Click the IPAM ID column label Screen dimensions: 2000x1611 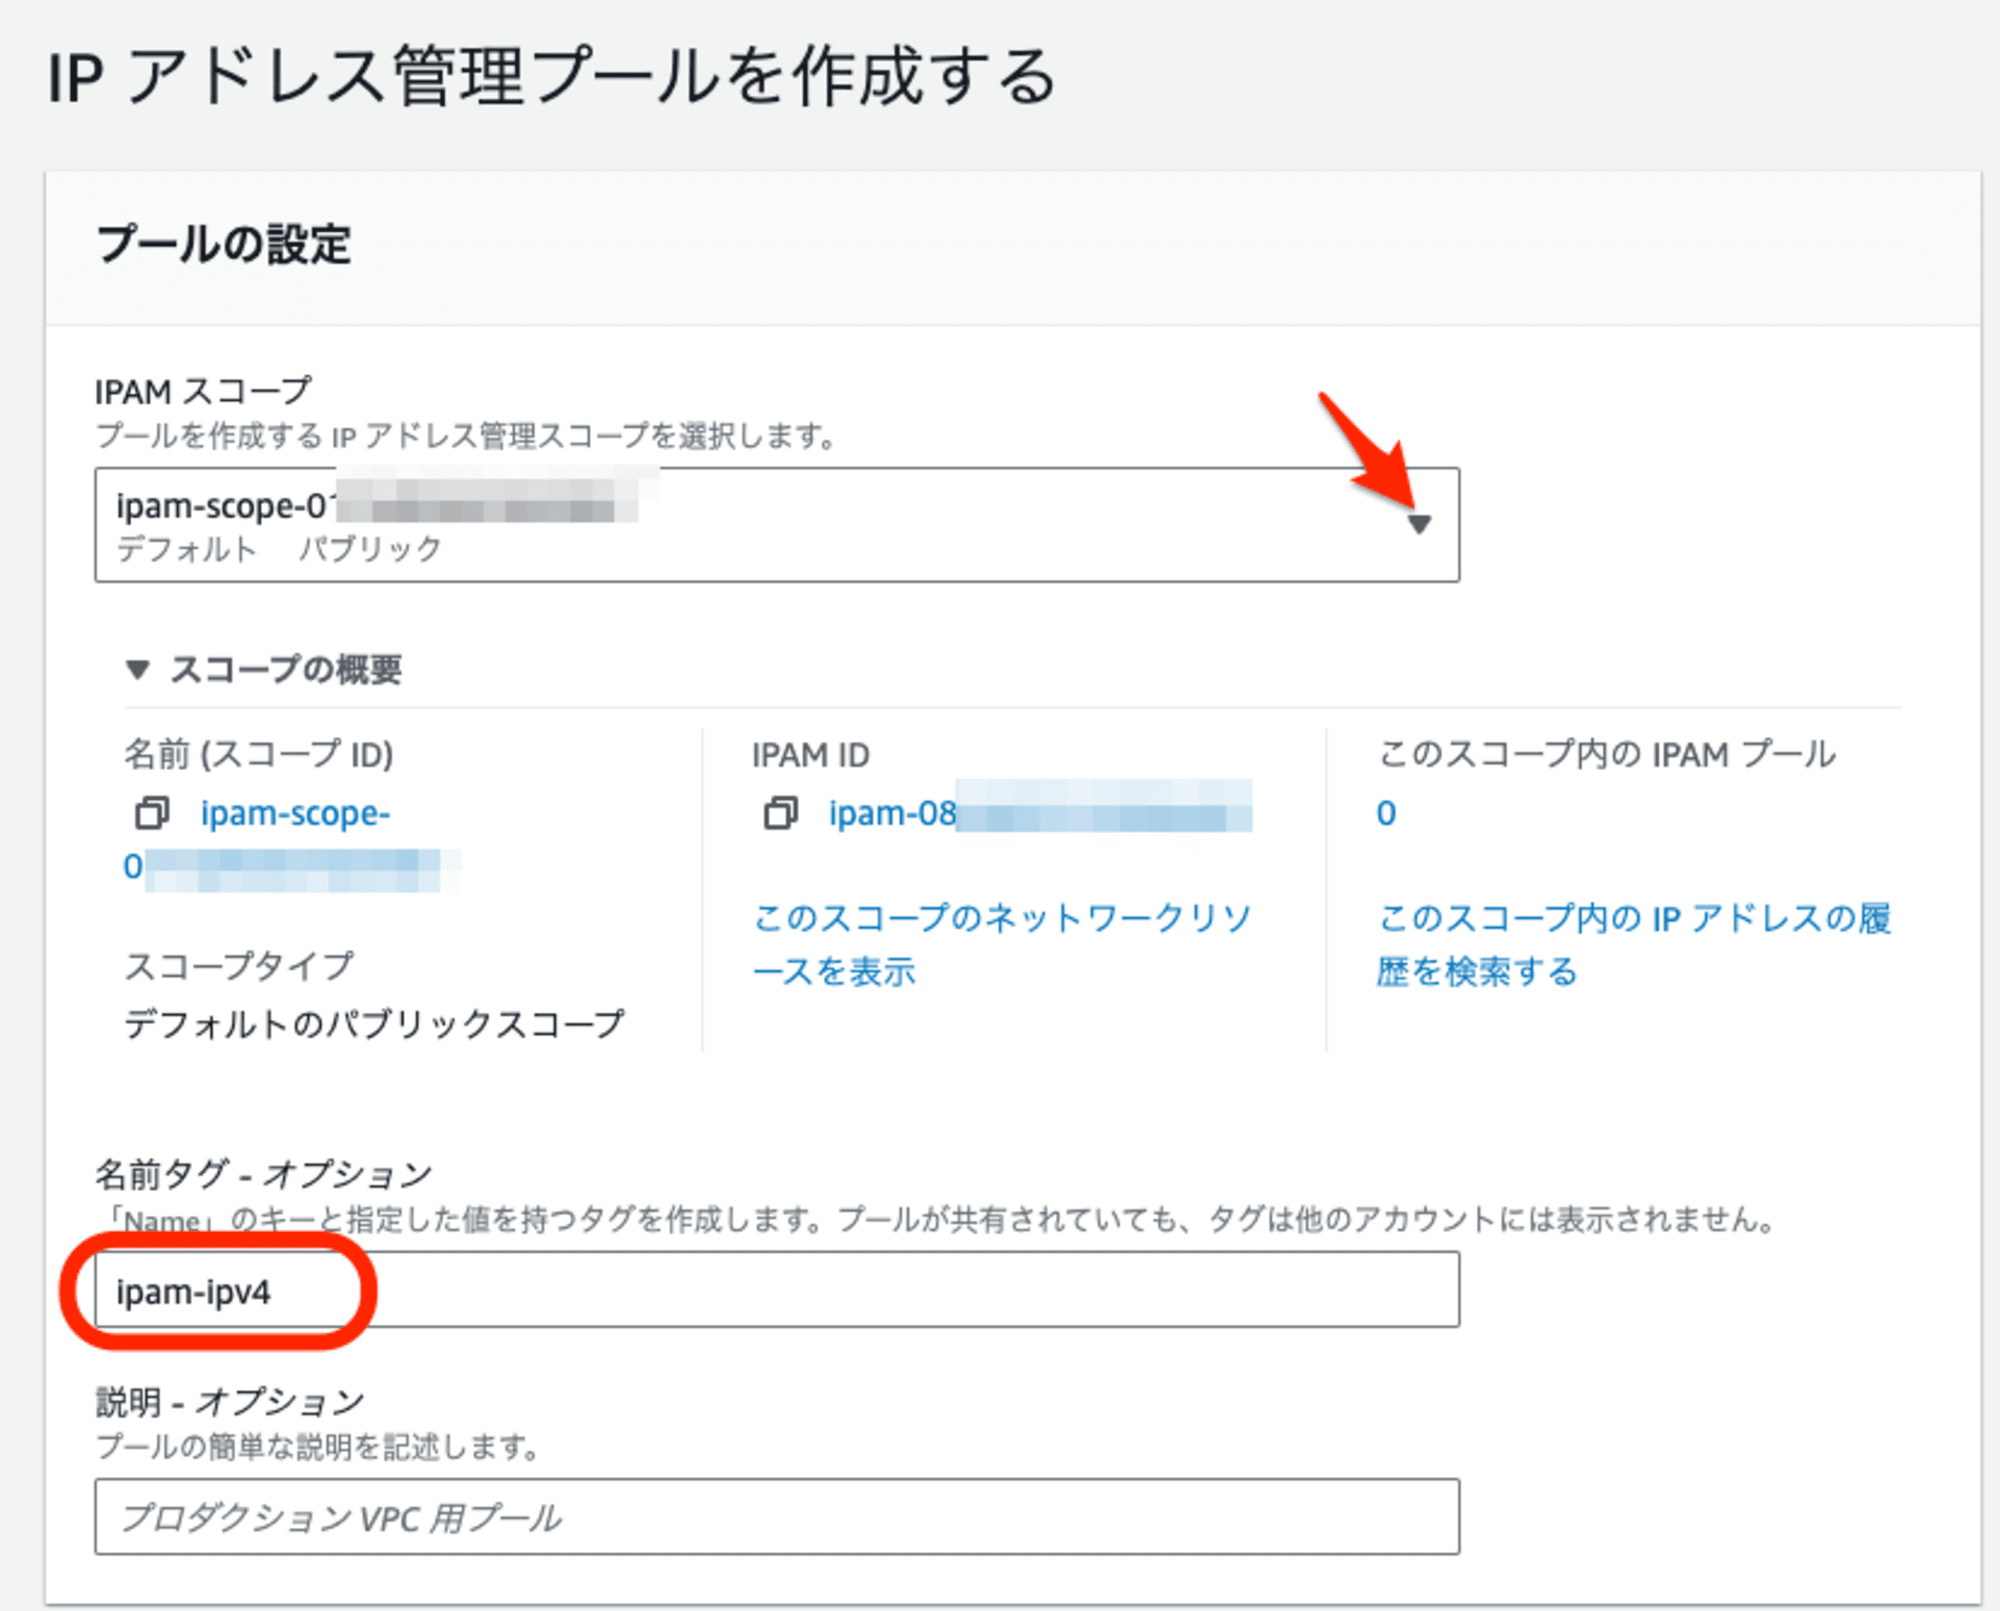811,755
